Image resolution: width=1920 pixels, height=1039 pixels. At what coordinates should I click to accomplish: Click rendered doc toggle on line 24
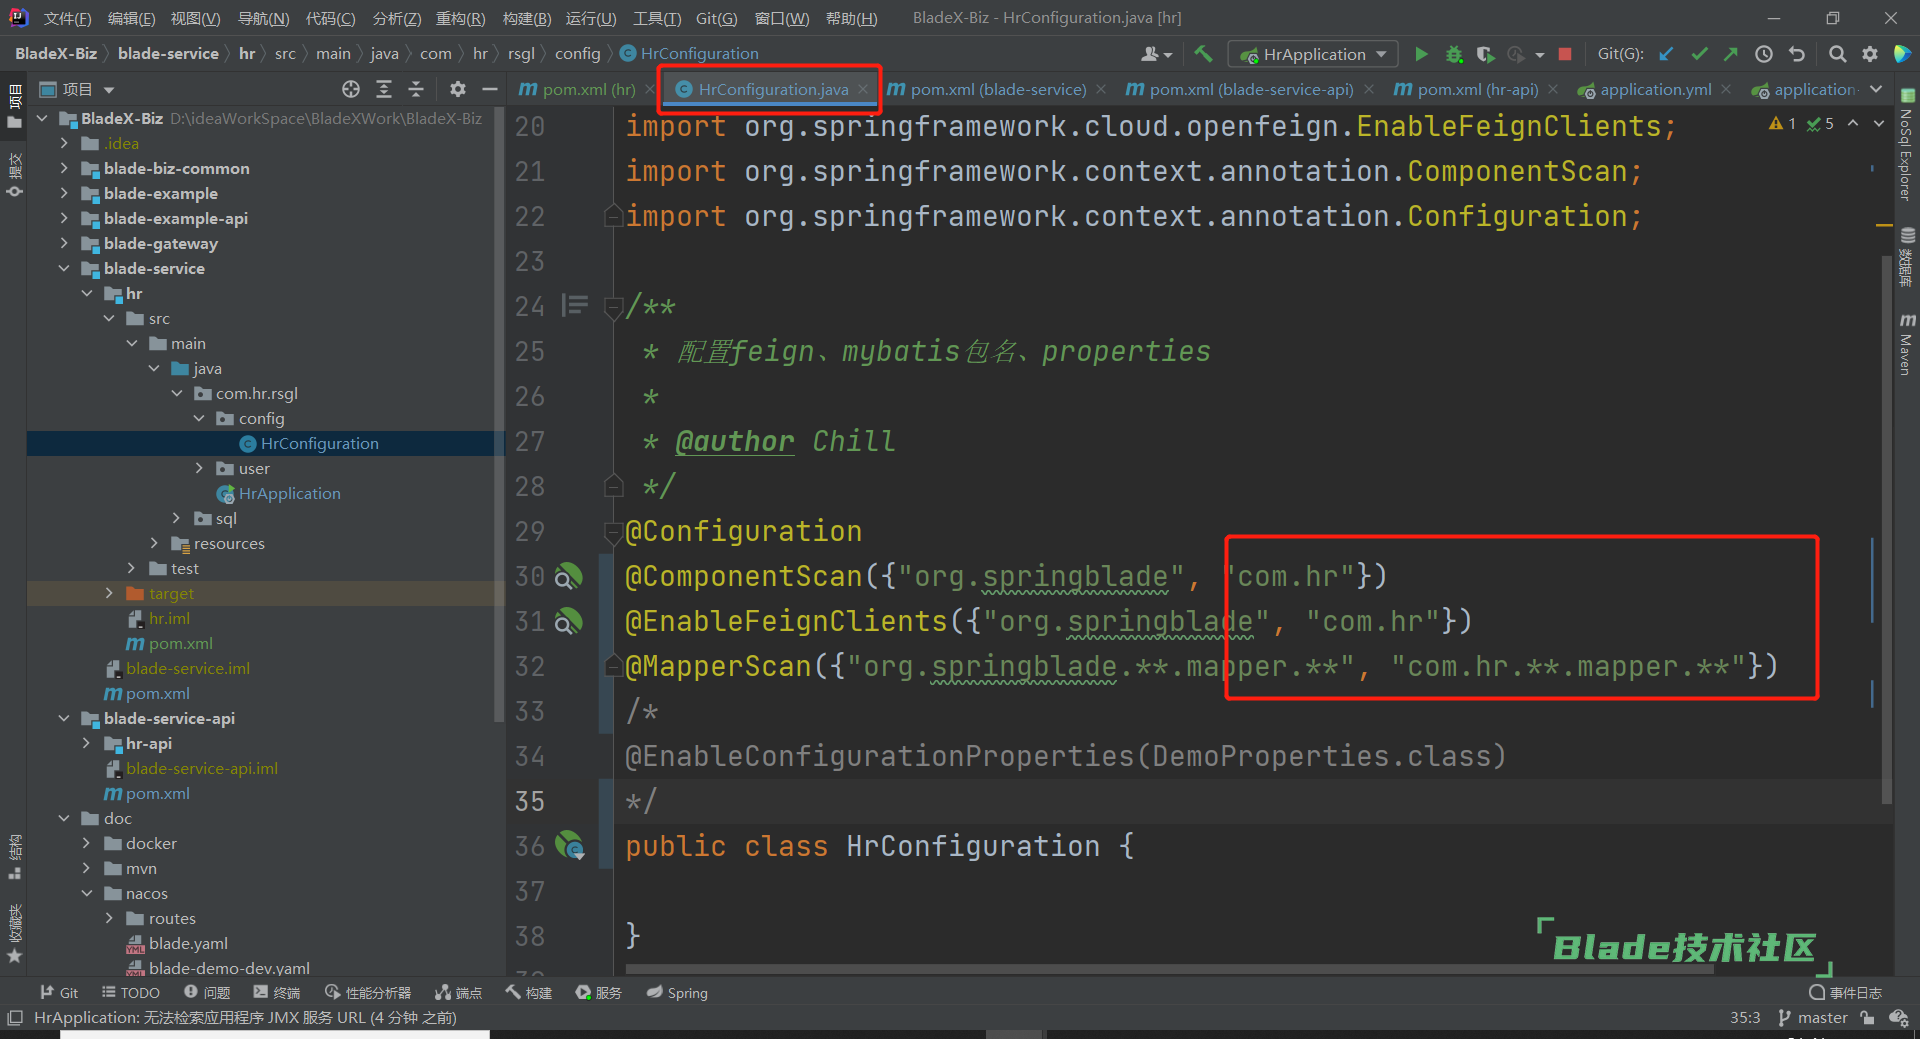[x=575, y=305]
